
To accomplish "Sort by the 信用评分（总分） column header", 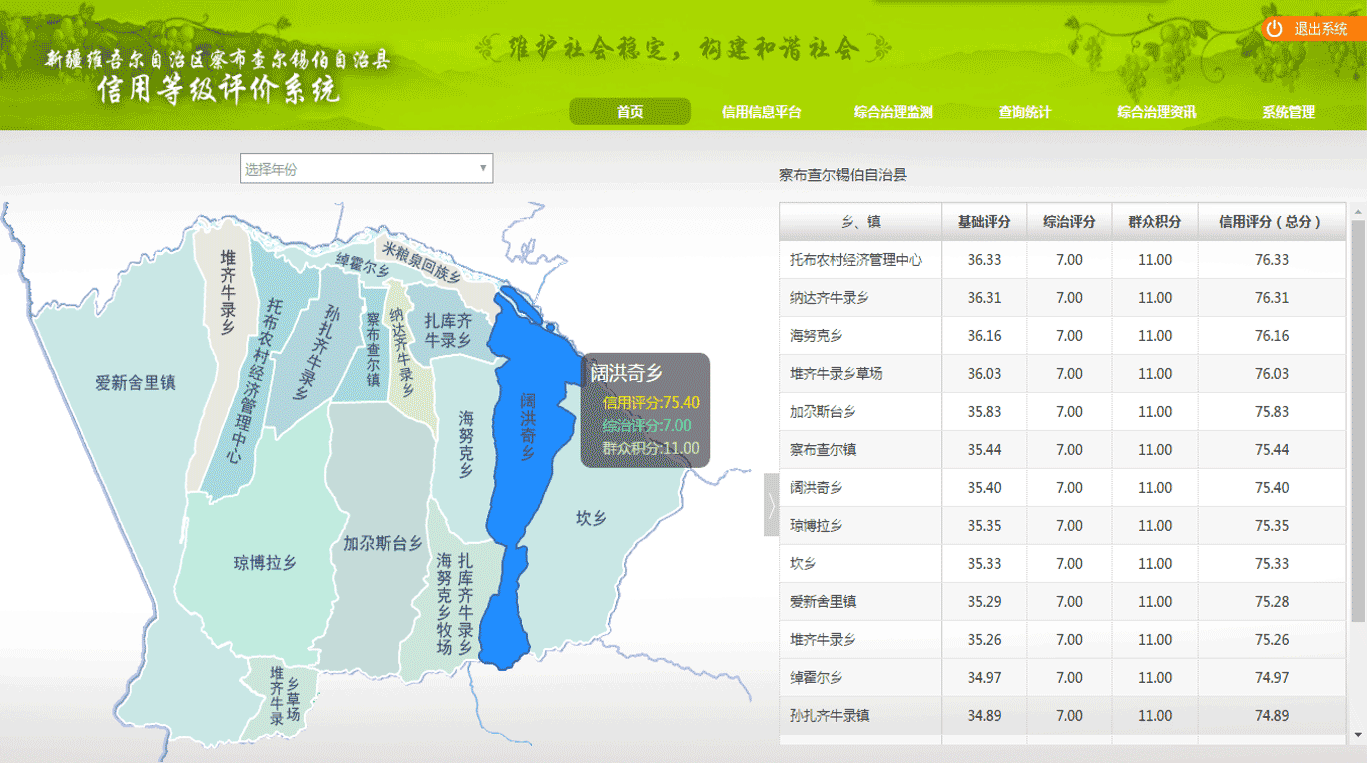I will (x=1272, y=222).
